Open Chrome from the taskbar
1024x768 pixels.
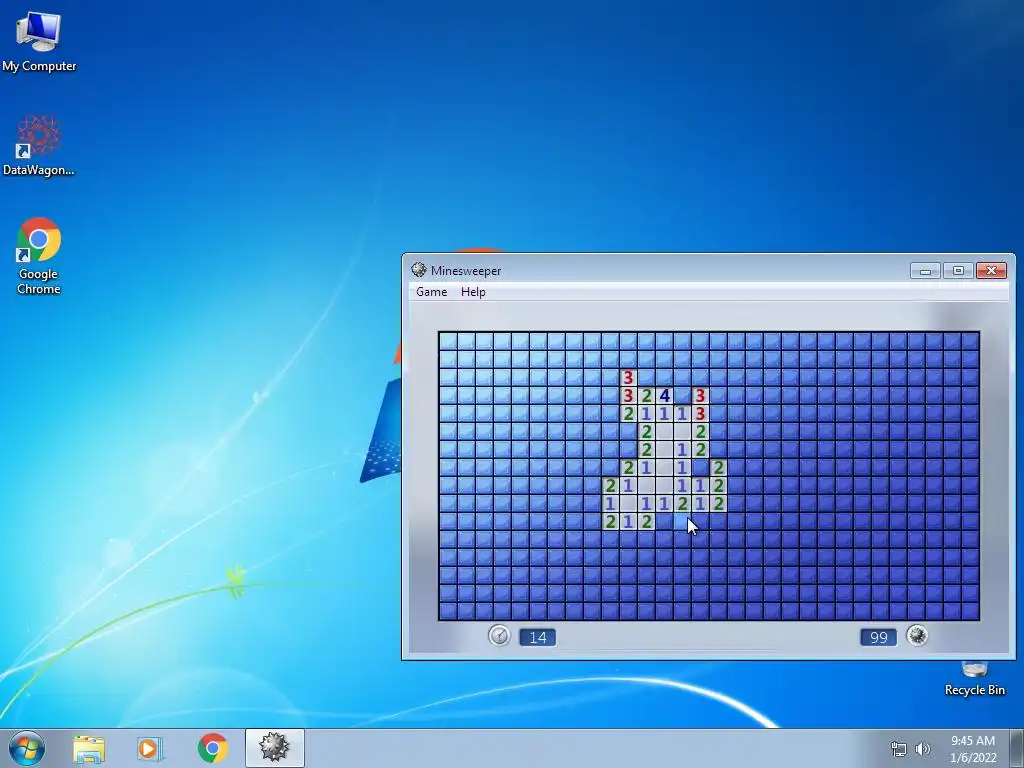click(x=212, y=748)
